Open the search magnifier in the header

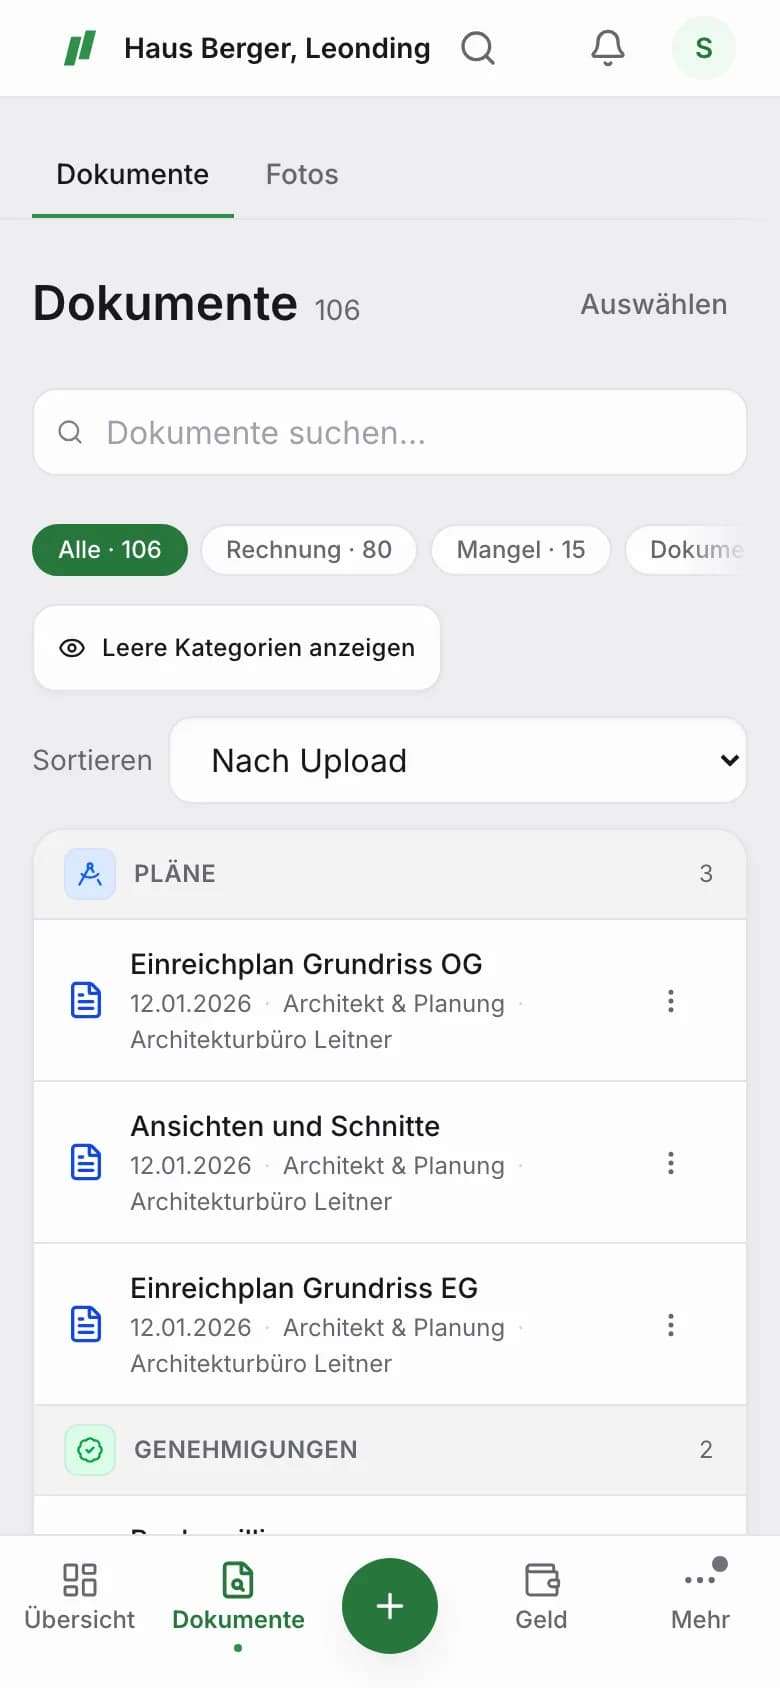point(478,48)
